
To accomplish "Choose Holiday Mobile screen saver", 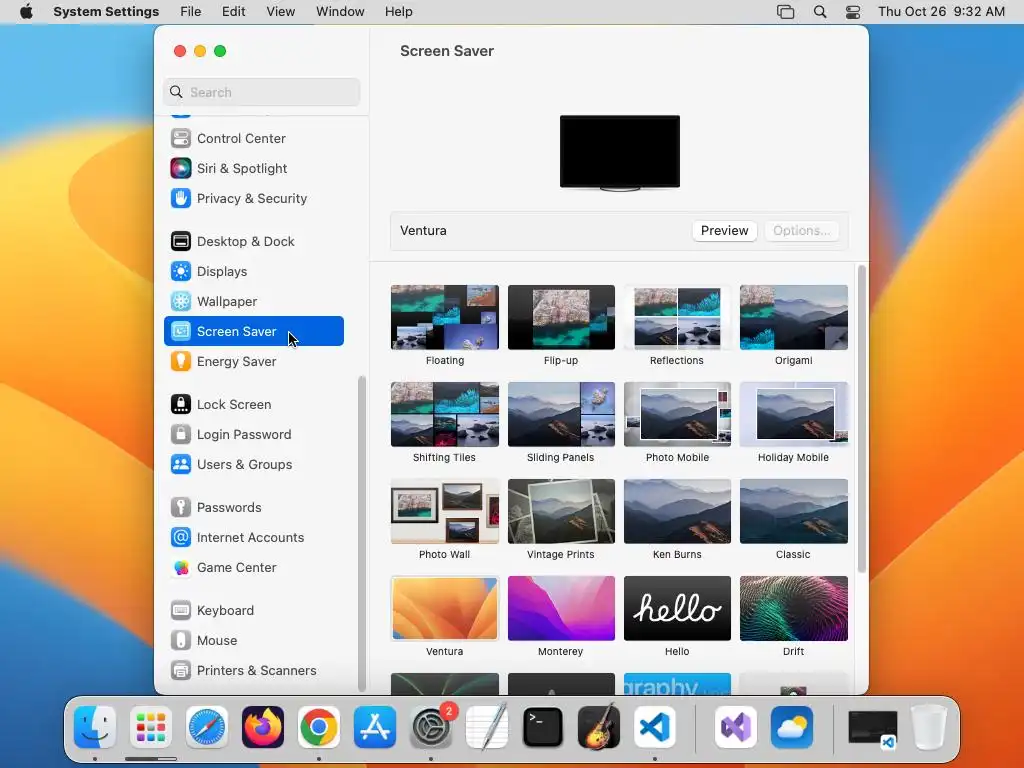I will pyautogui.click(x=793, y=415).
